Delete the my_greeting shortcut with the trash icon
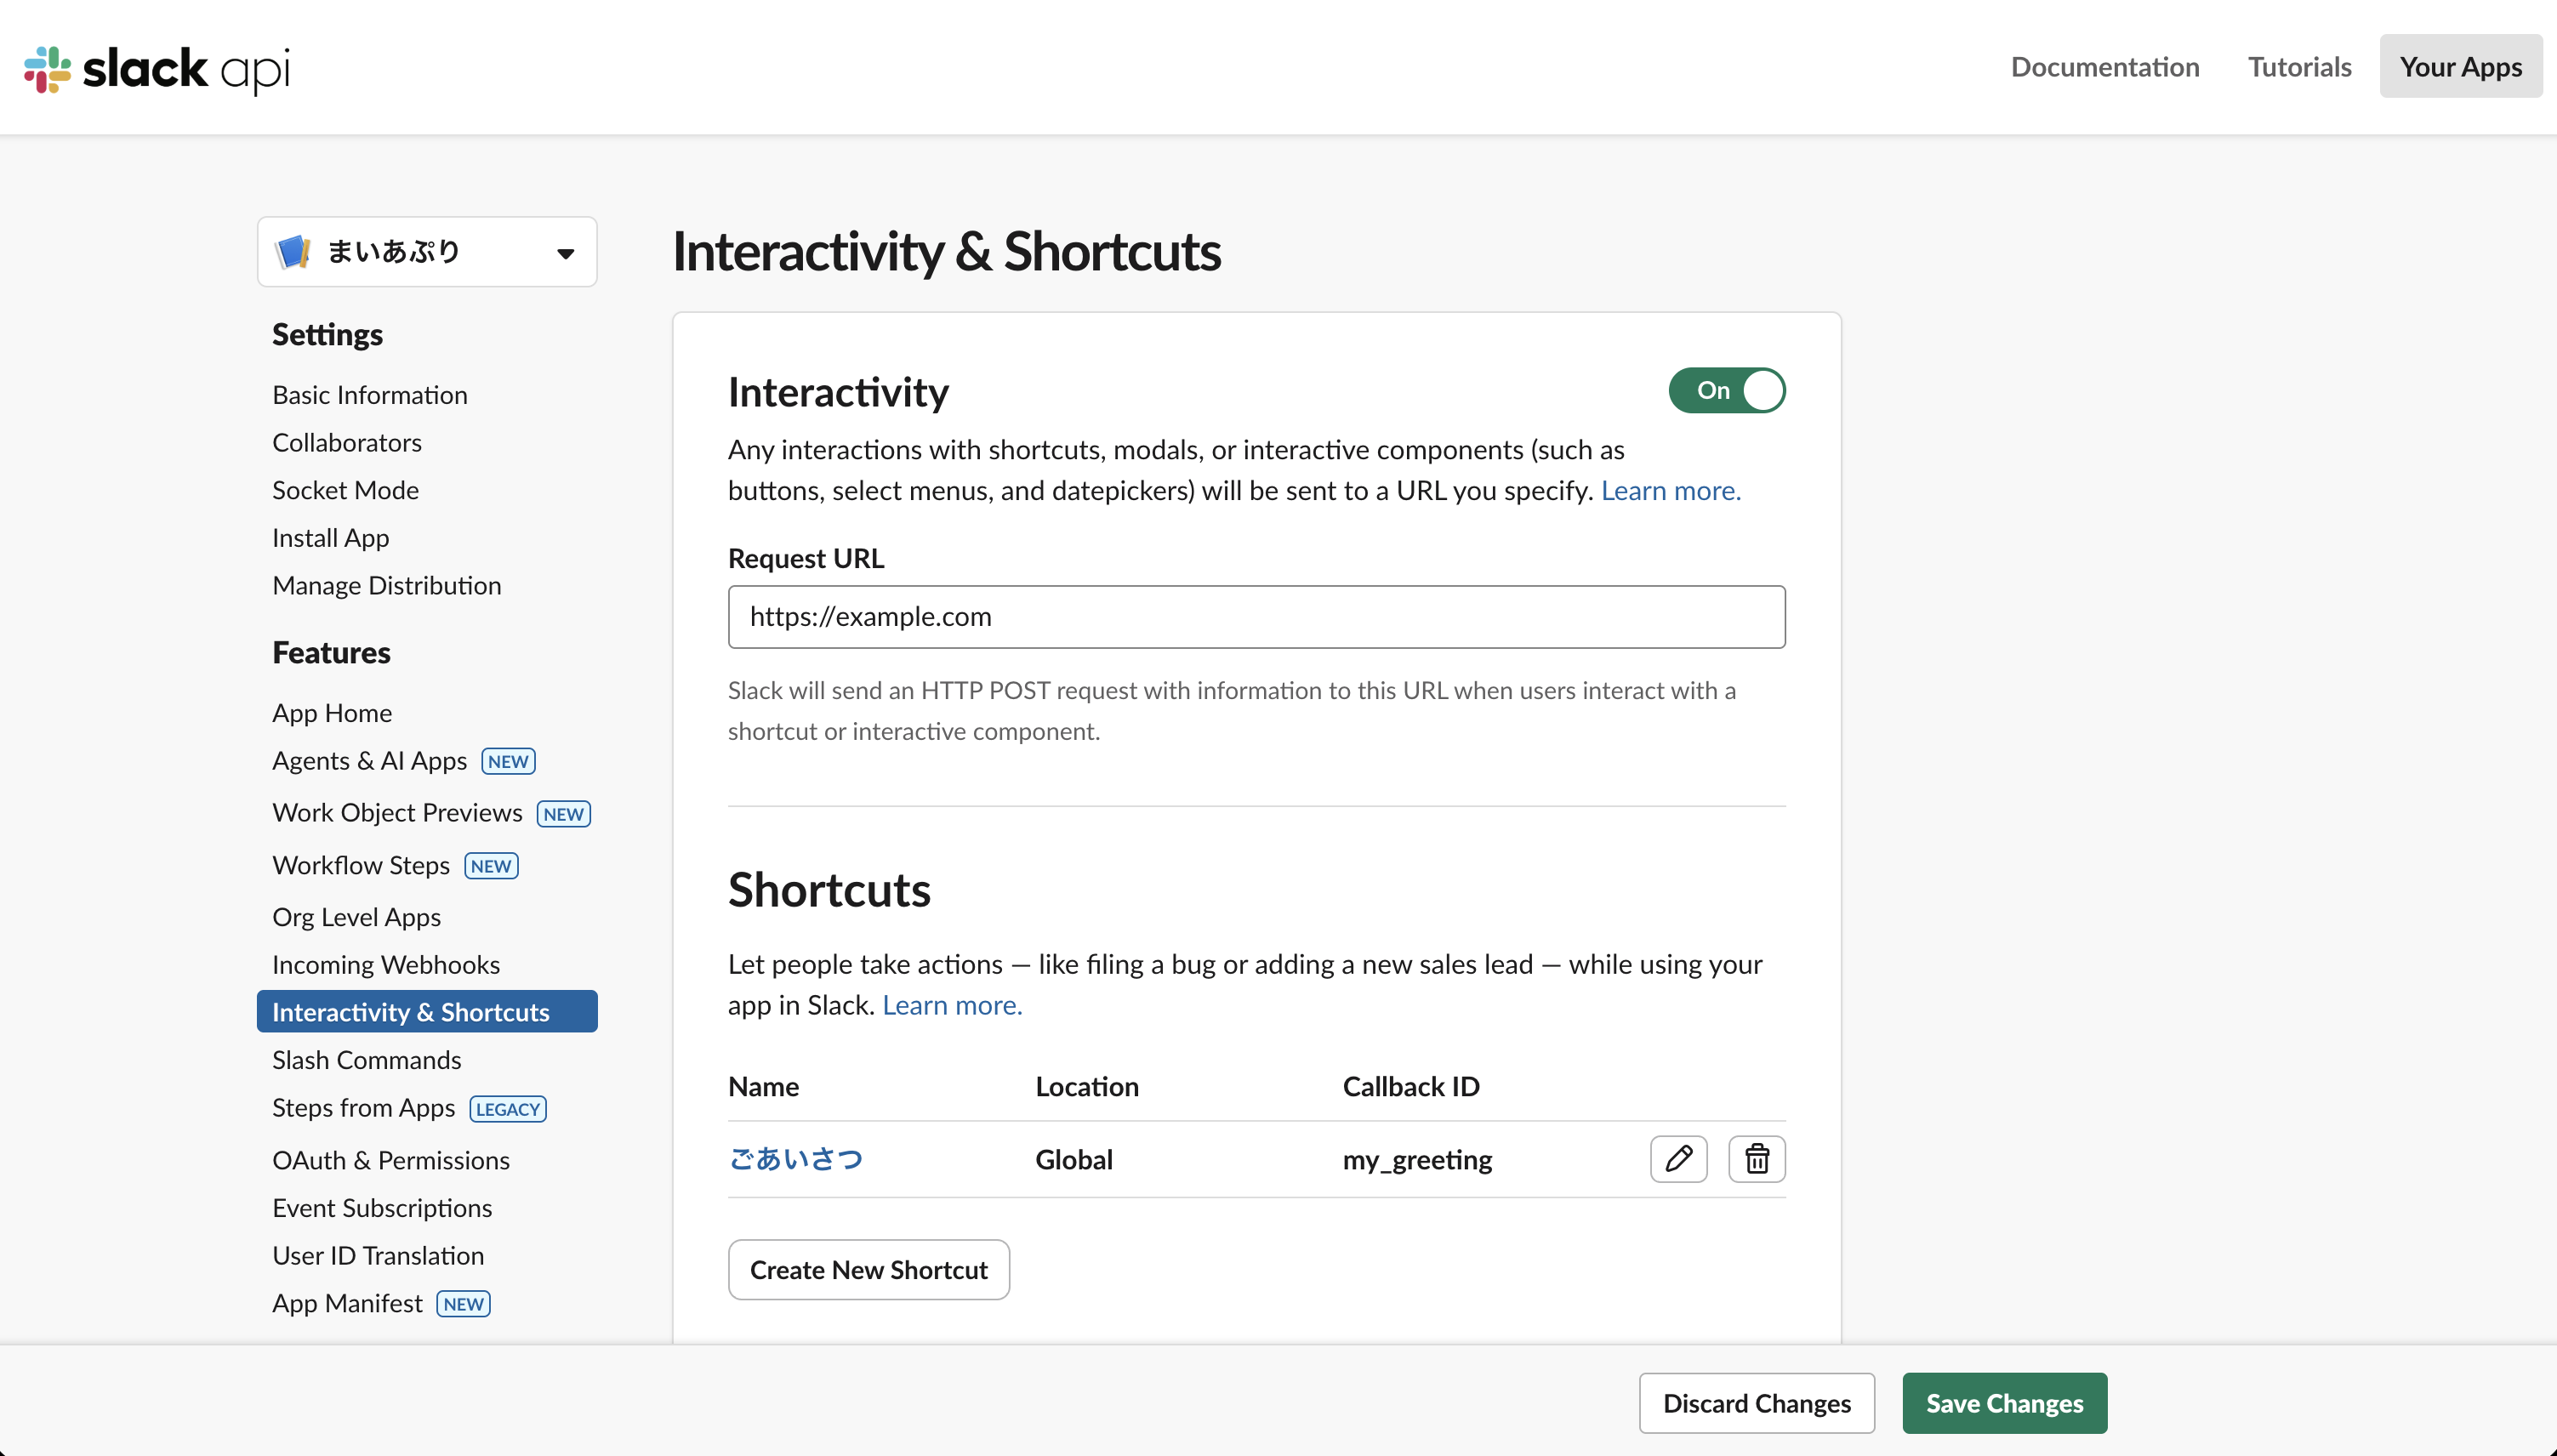This screenshot has width=2557, height=1456. point(1756,1159)
